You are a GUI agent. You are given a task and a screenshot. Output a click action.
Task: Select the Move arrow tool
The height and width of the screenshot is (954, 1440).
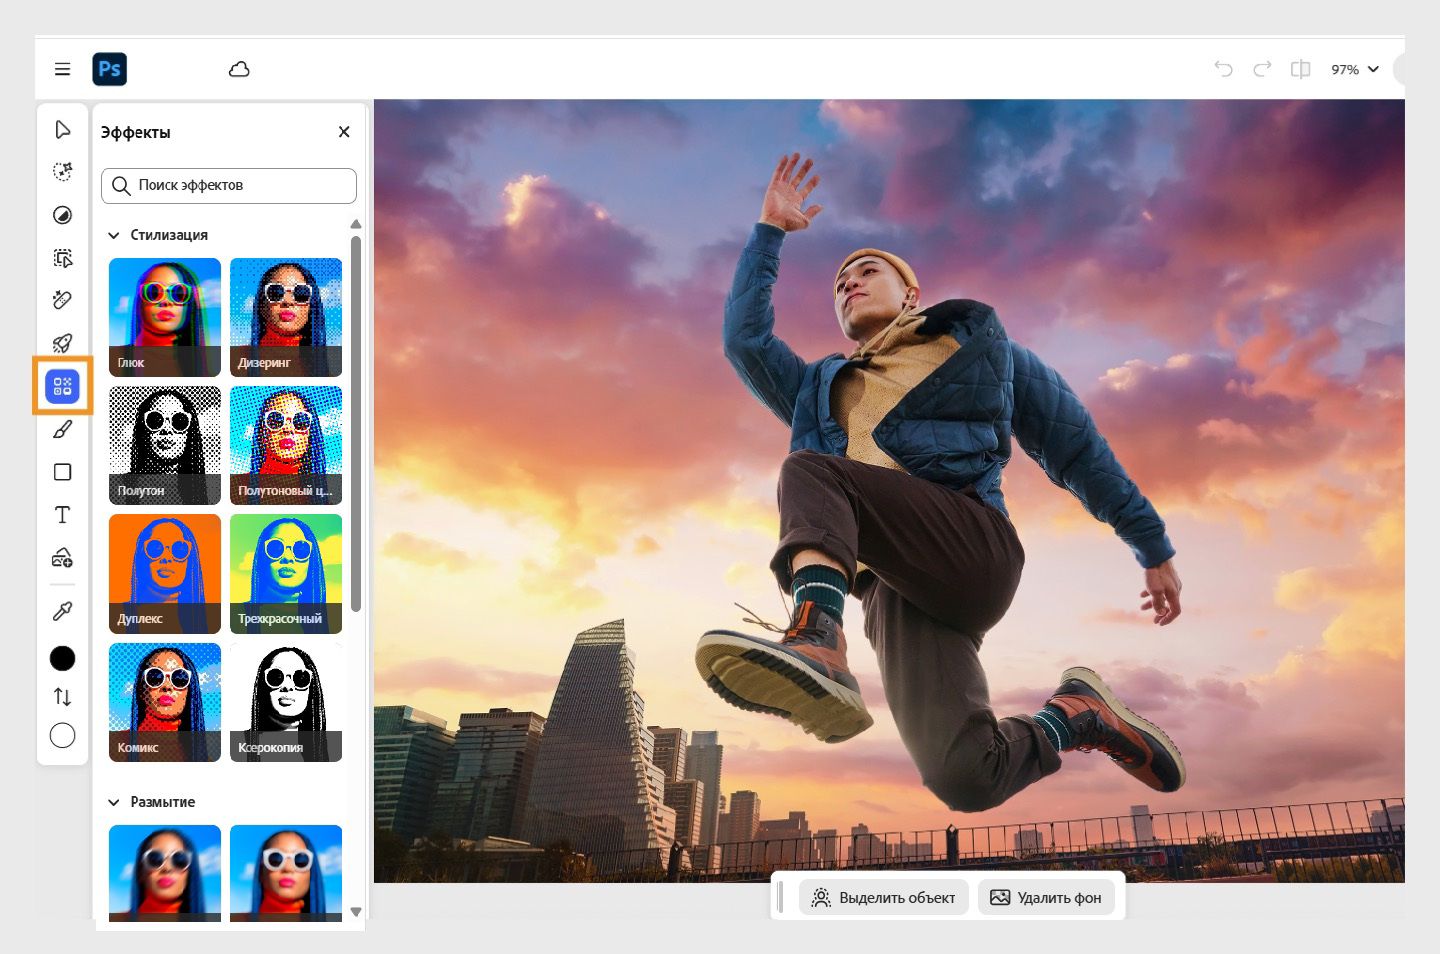click(x=62, y=130)
